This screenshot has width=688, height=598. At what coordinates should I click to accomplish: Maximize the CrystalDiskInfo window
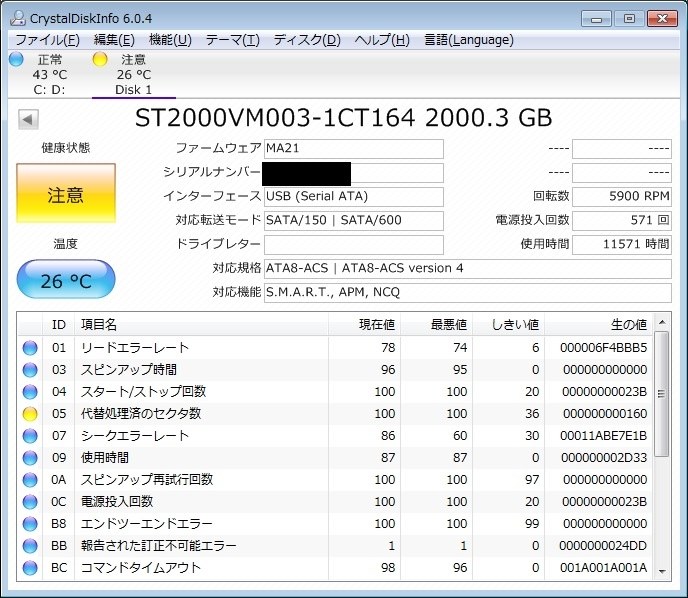[629, 19]
